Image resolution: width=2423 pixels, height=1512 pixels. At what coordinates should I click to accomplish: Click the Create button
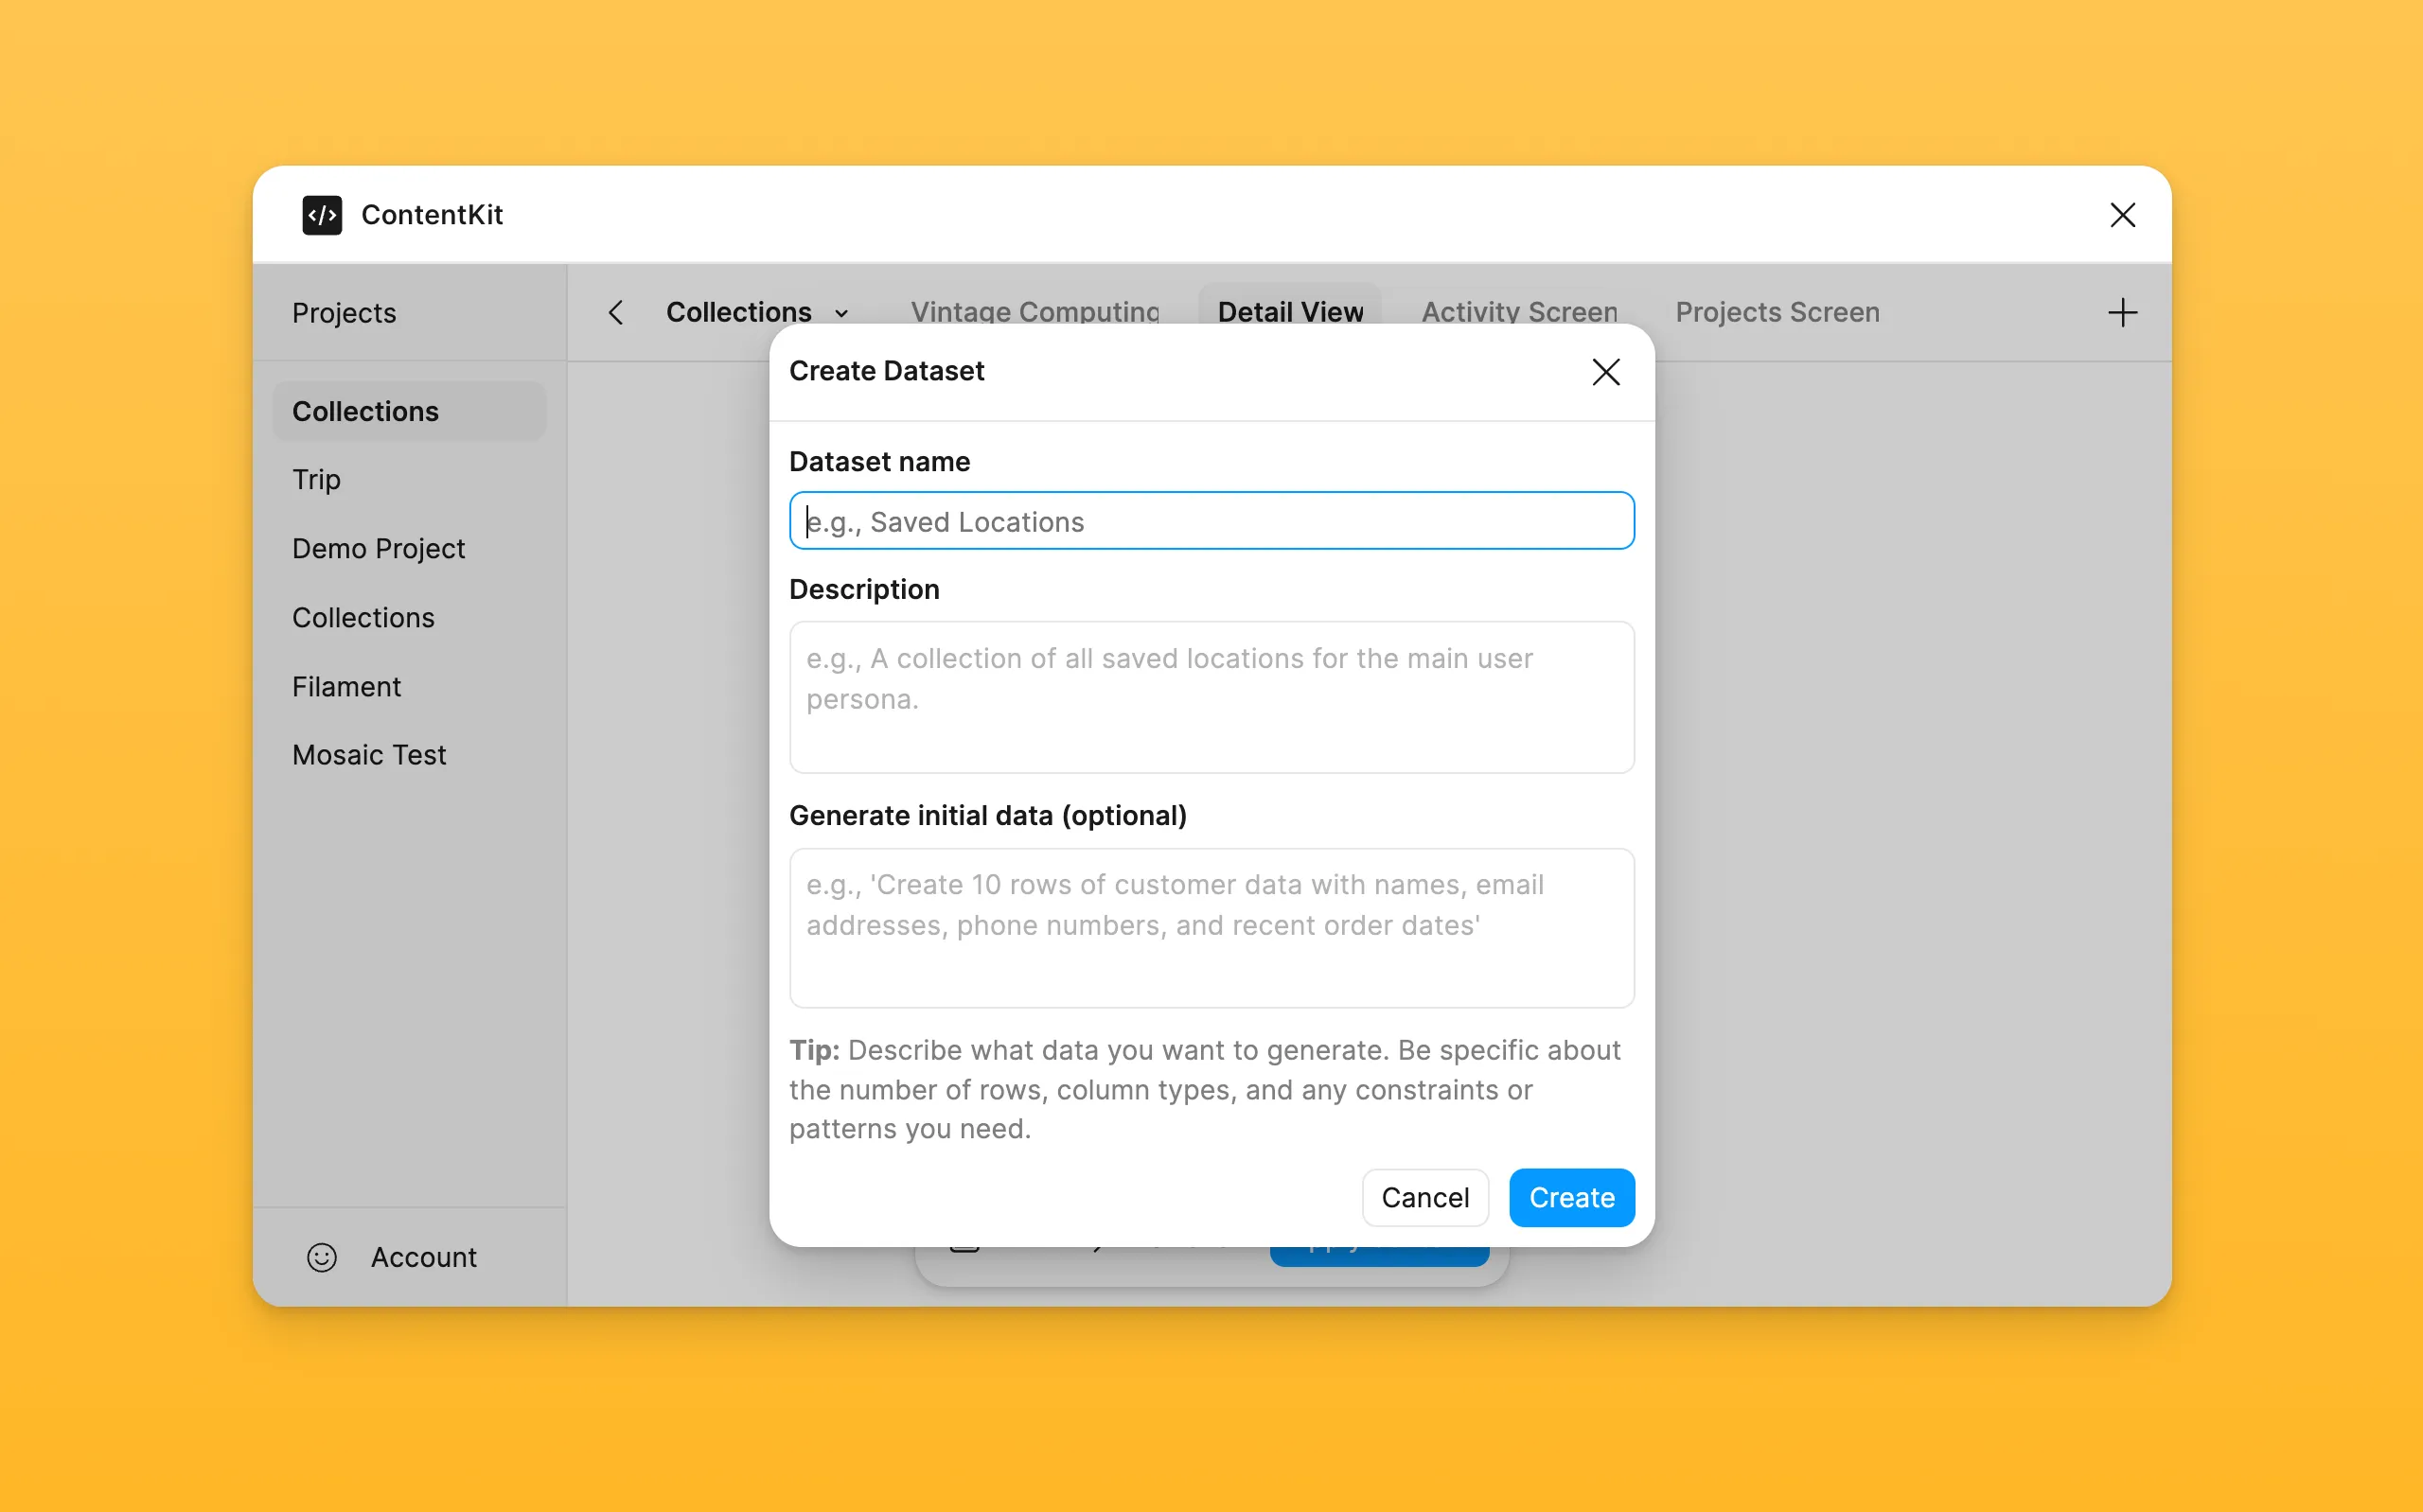[1570, 1197]
